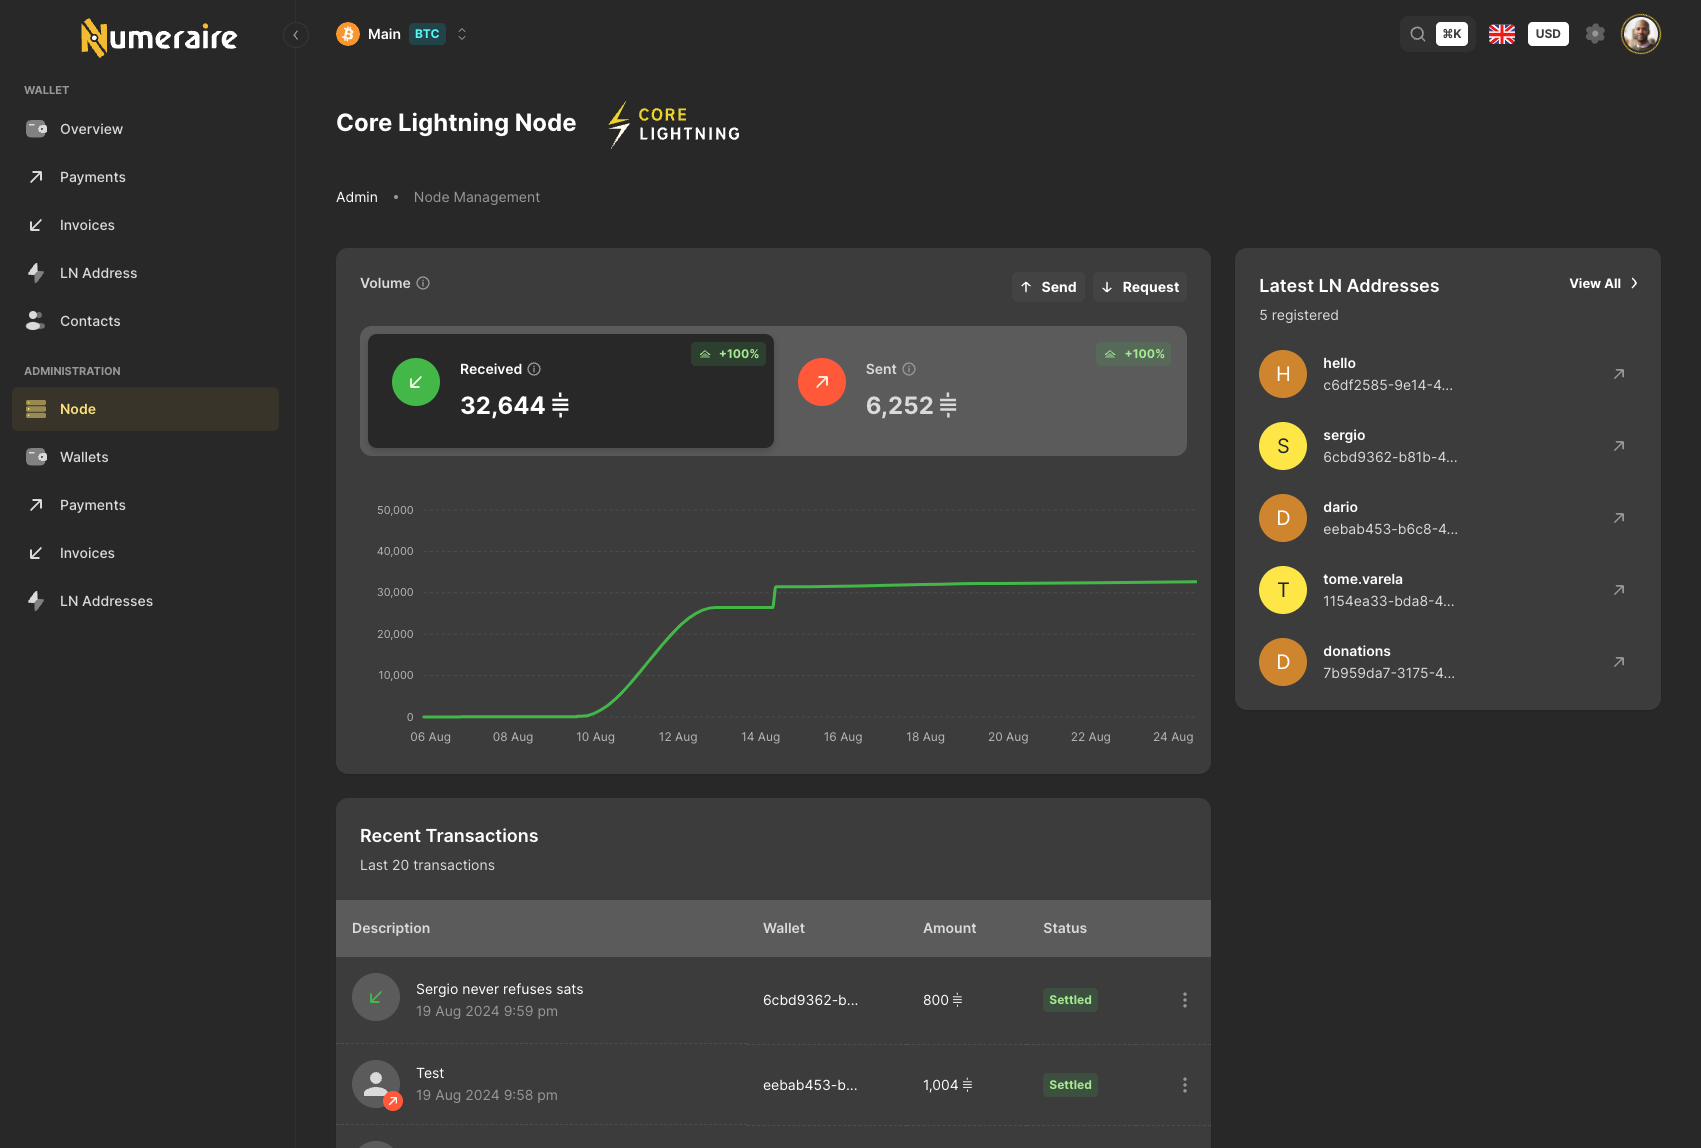The width and height of the screenshot is (1701, 1148).
Task: Click the red Sent arrow icon
Action: click(822, 382)
